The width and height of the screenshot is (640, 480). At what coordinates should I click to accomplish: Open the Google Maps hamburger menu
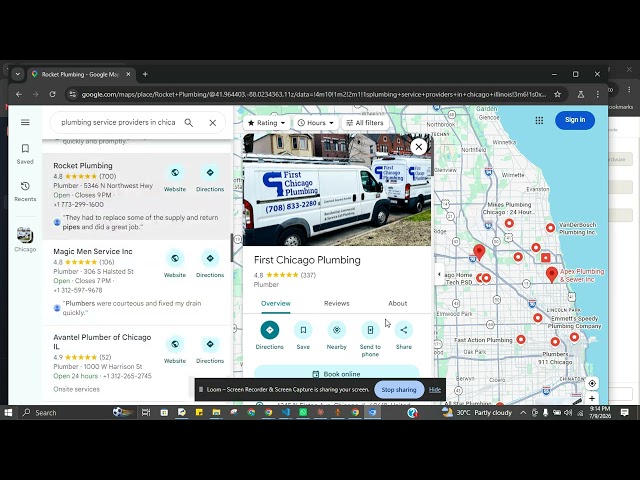[x=25, y=122]
